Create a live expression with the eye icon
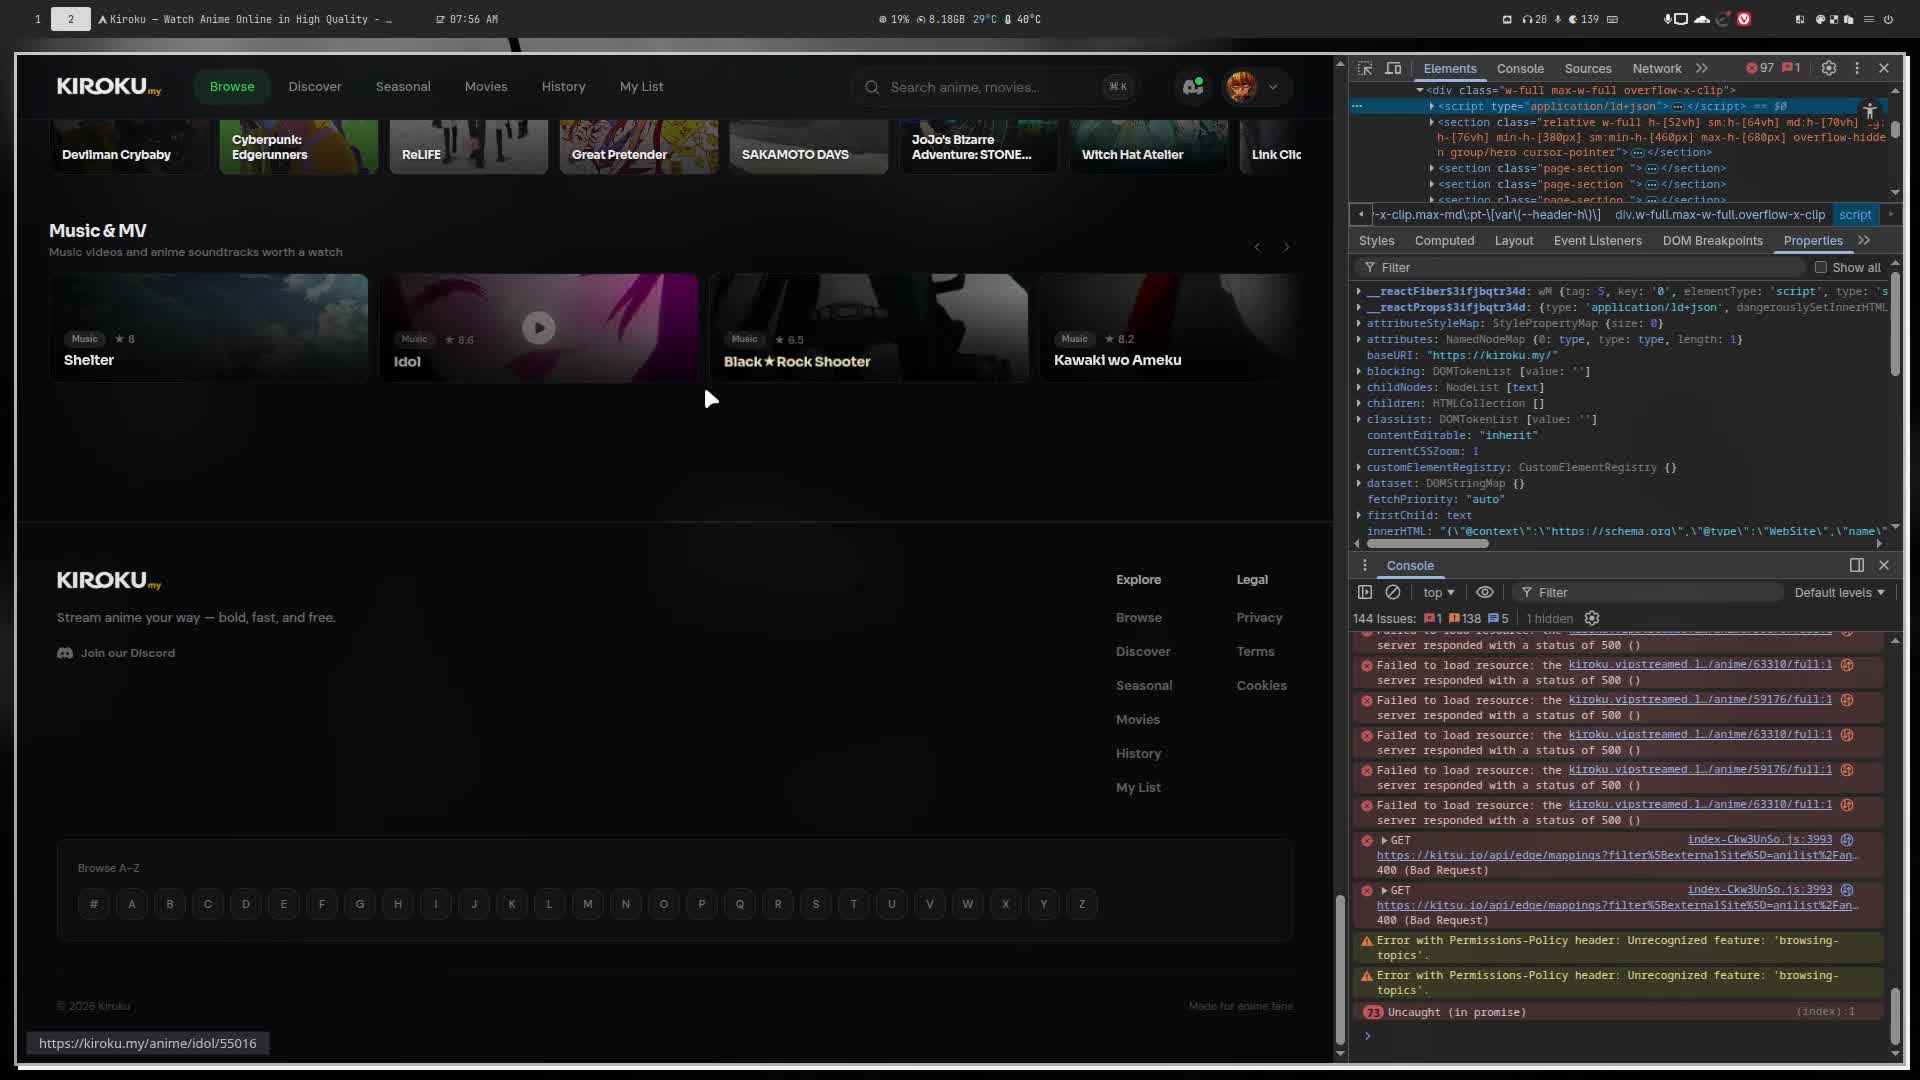 [x=1485, y=592]
